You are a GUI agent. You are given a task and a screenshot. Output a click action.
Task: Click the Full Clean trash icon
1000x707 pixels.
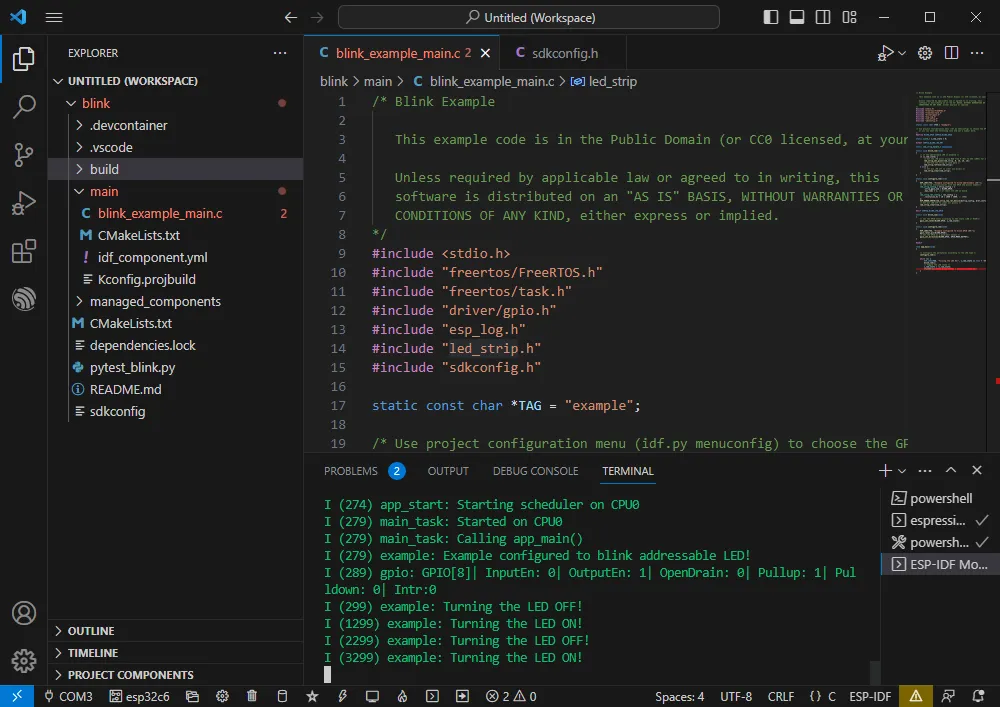(x=252, y=695)
